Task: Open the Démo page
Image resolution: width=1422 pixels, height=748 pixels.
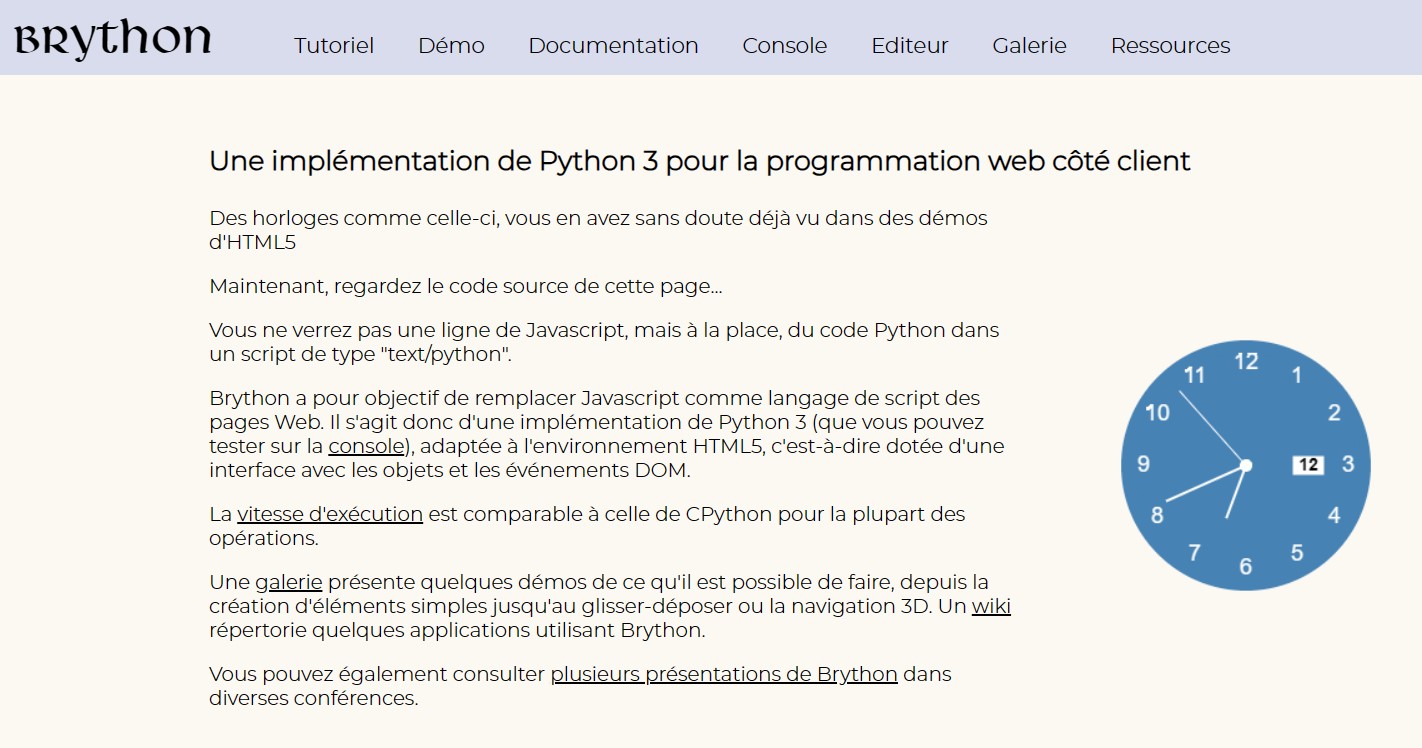Action: pos(451,45)
